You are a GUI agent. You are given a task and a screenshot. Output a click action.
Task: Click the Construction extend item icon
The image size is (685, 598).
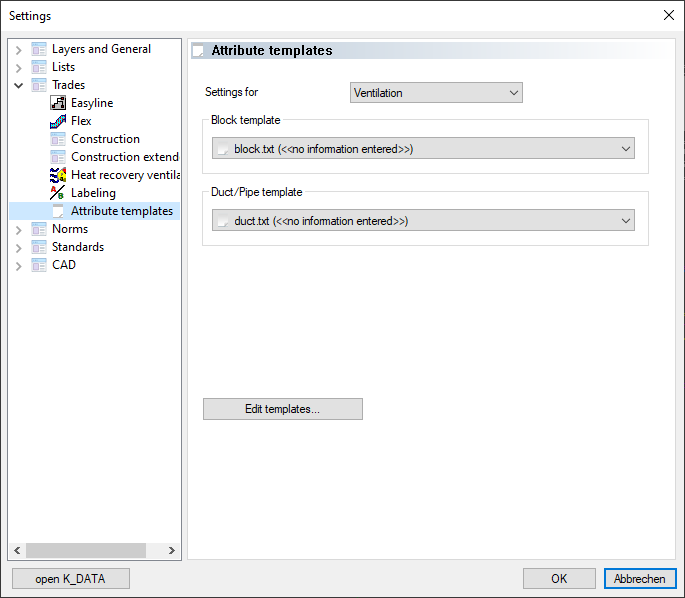[58, 157]
